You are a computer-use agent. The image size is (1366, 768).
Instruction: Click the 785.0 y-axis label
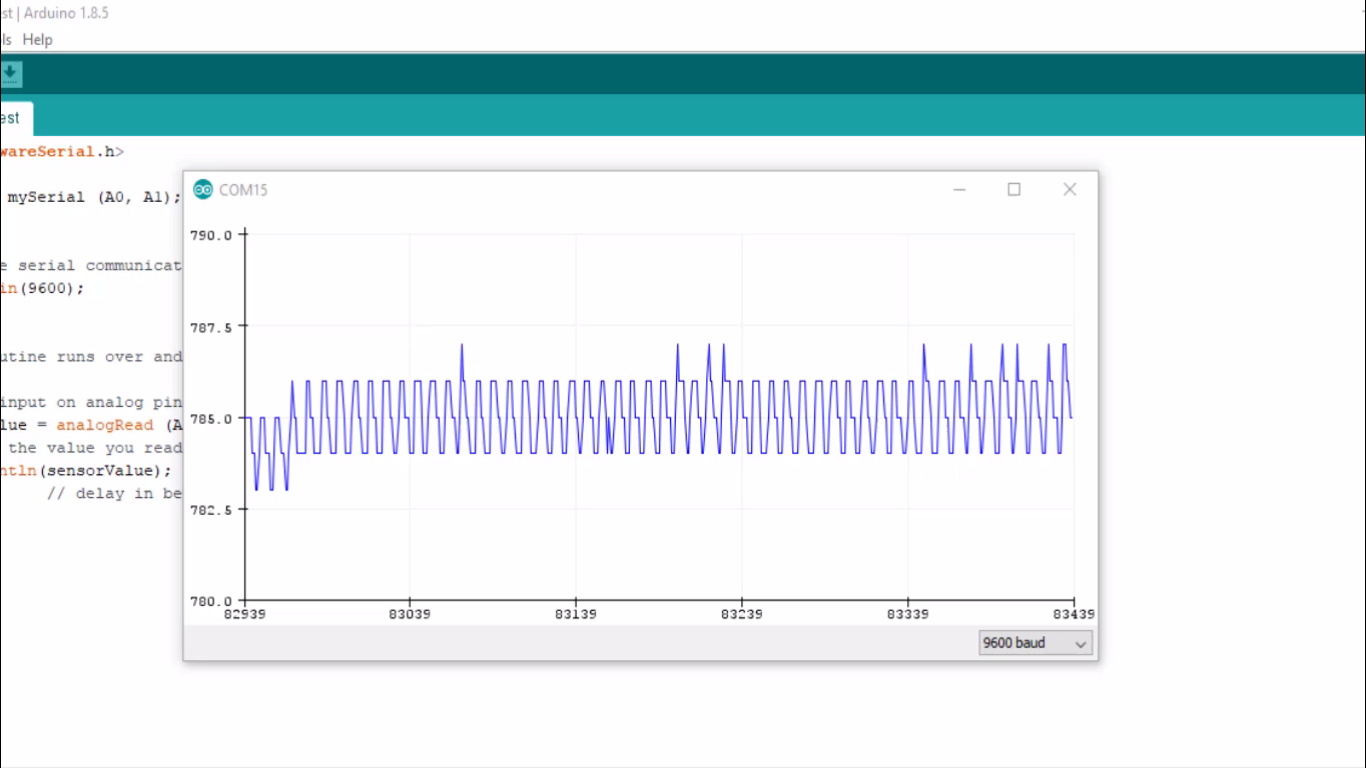pyautogui.click(x=211, y=418)
